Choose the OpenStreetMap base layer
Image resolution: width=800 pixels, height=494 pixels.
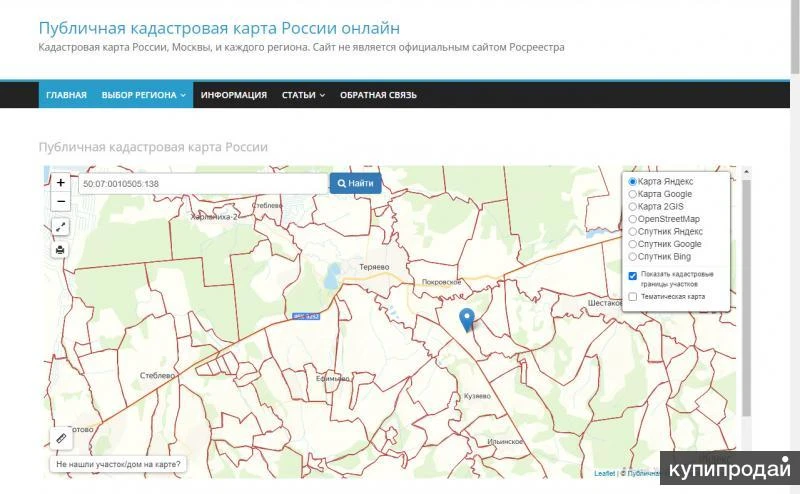click(633, 219)
